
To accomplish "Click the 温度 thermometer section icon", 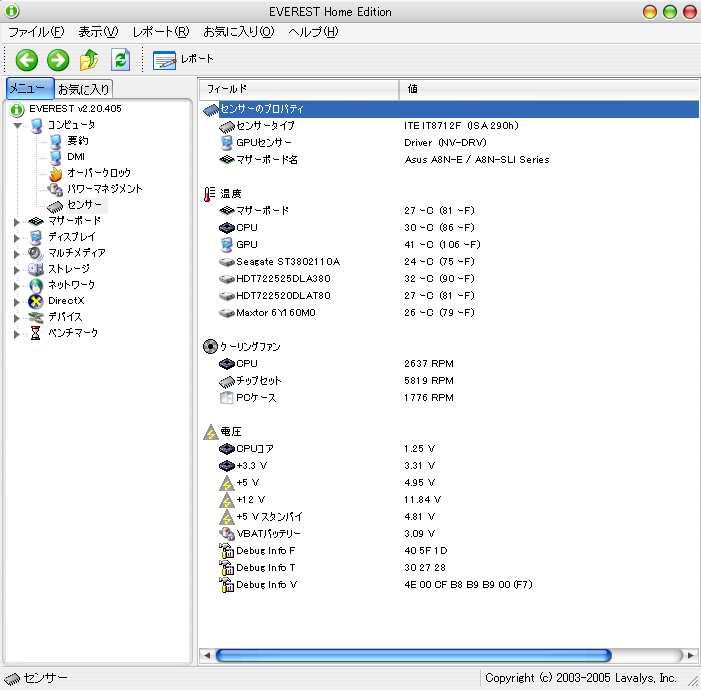I will [209, 194].
